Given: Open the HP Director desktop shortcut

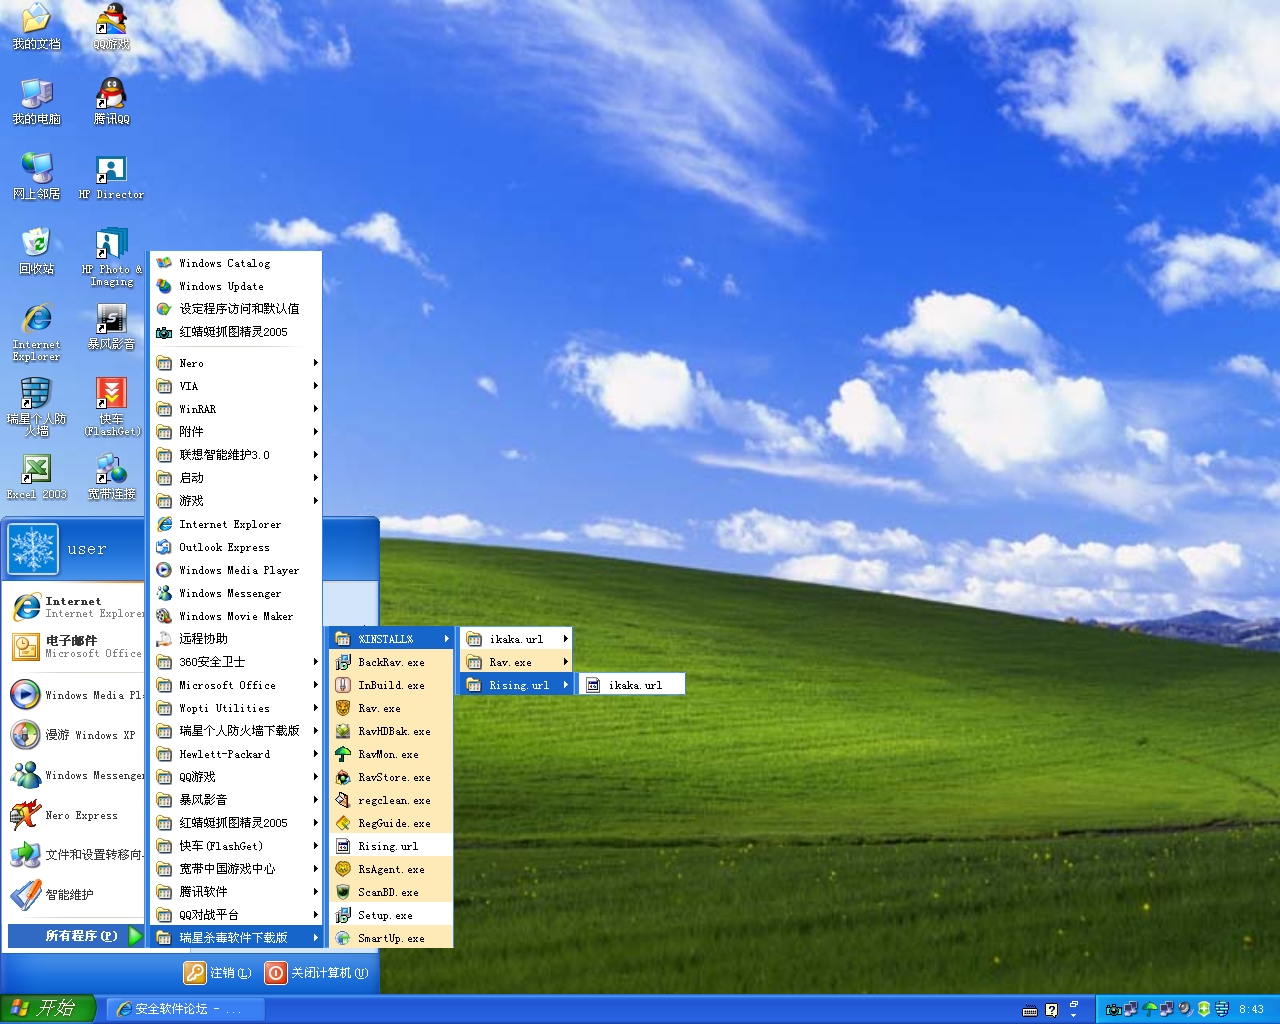Looking at the screenshot, I should point(111,174).
